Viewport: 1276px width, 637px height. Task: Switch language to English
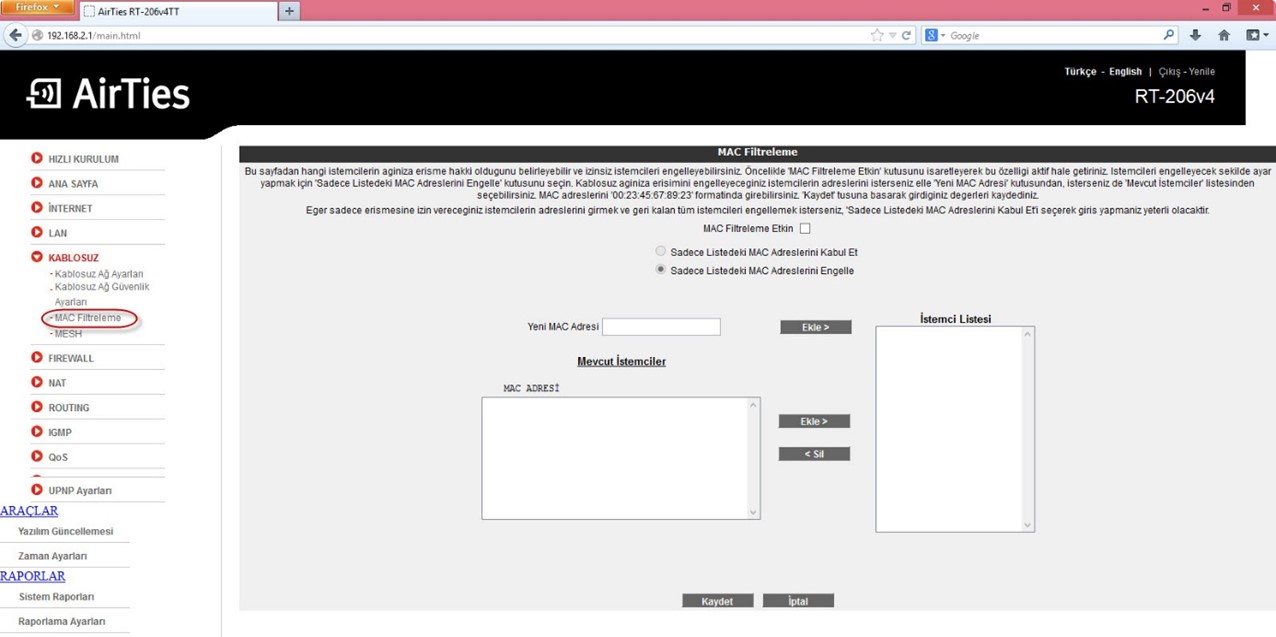[x=1125, y=72]
